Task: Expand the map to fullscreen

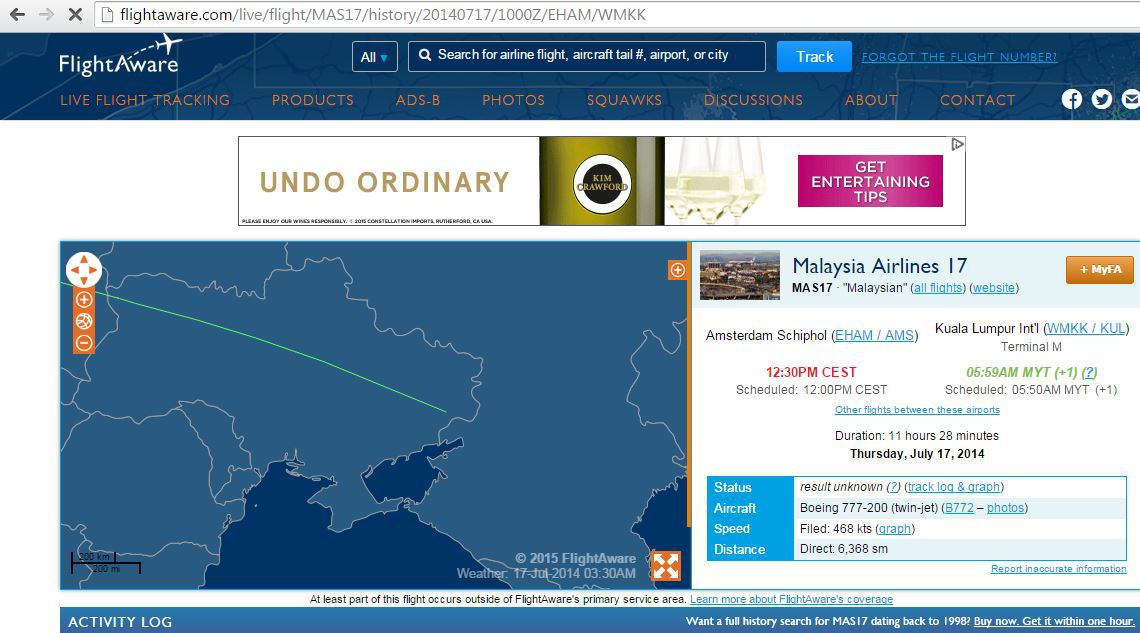Action: [666, 565]
